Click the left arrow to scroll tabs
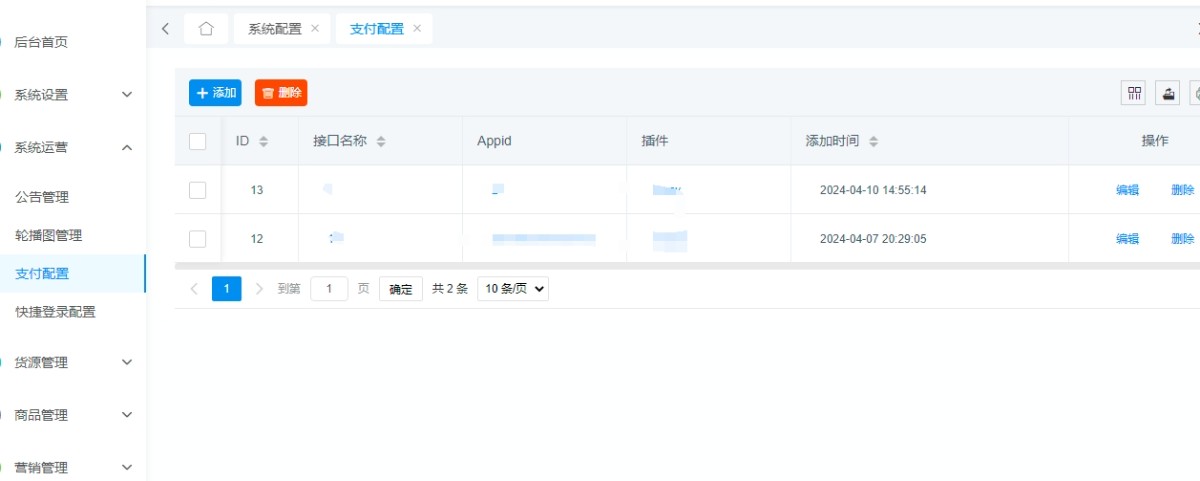This screenshot has width=1200, height=481. point(165,29)
